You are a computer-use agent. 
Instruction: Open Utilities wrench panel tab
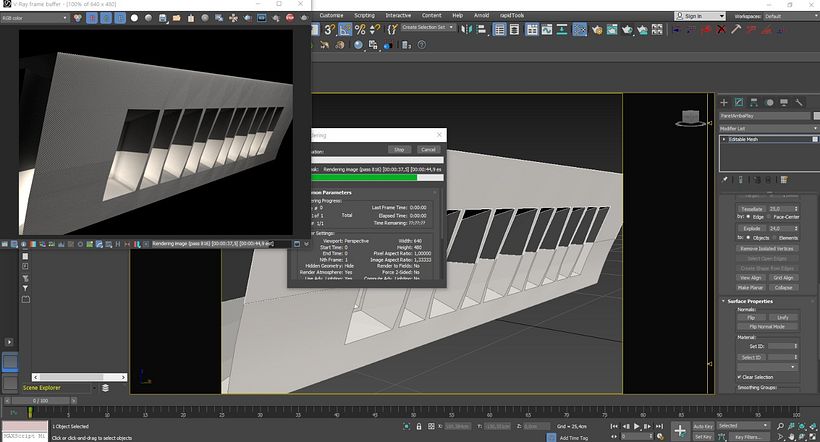(x=799, y=103)
